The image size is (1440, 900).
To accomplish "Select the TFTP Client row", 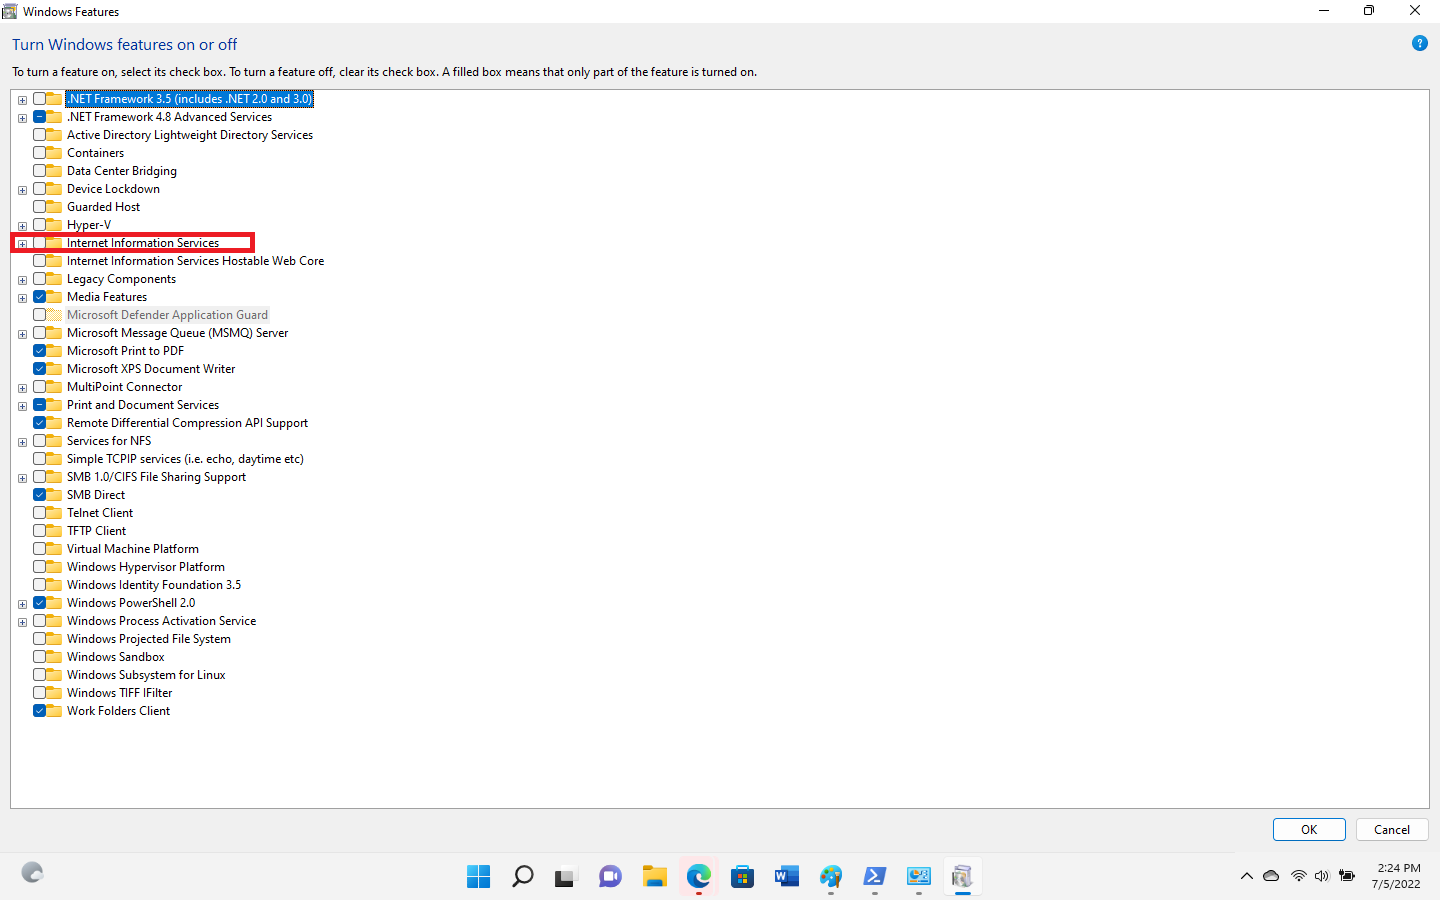I will [97, 531].
